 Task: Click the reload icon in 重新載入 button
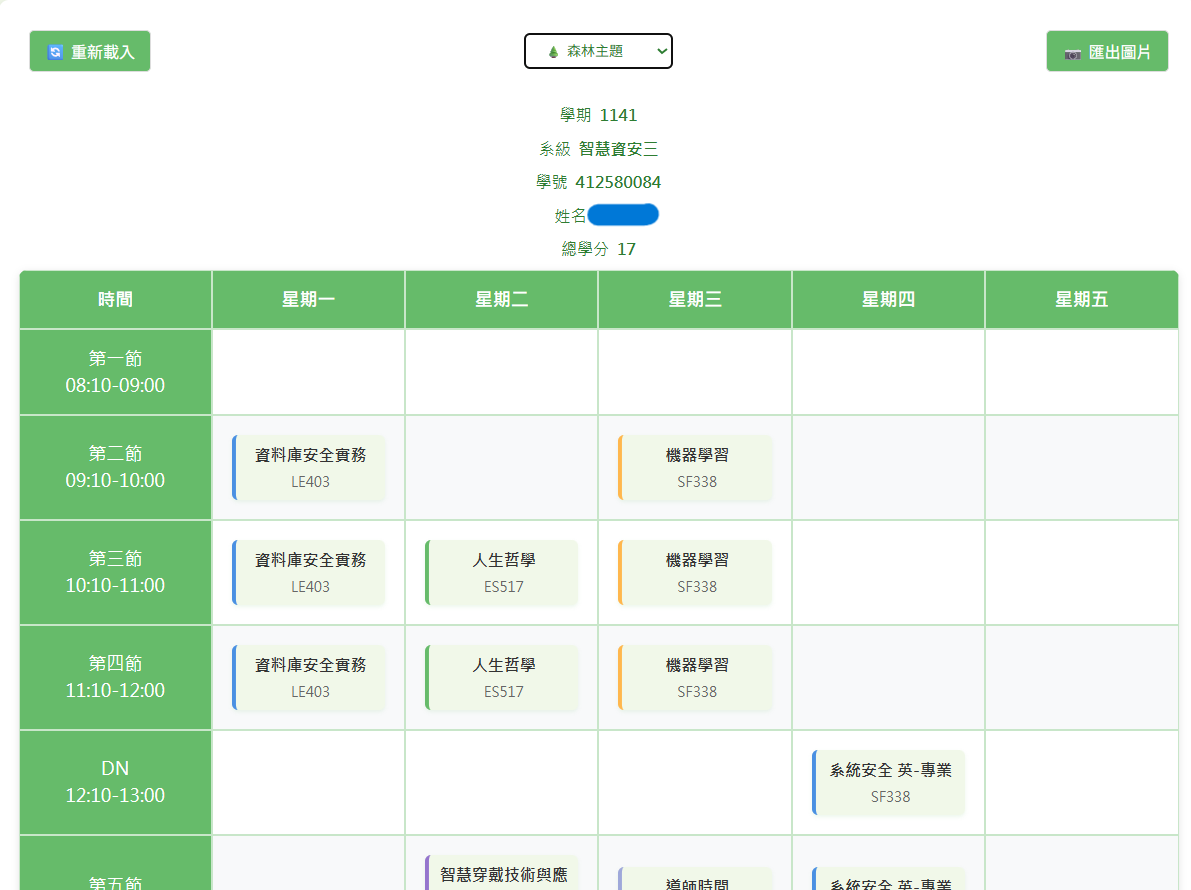click(56, 52)
